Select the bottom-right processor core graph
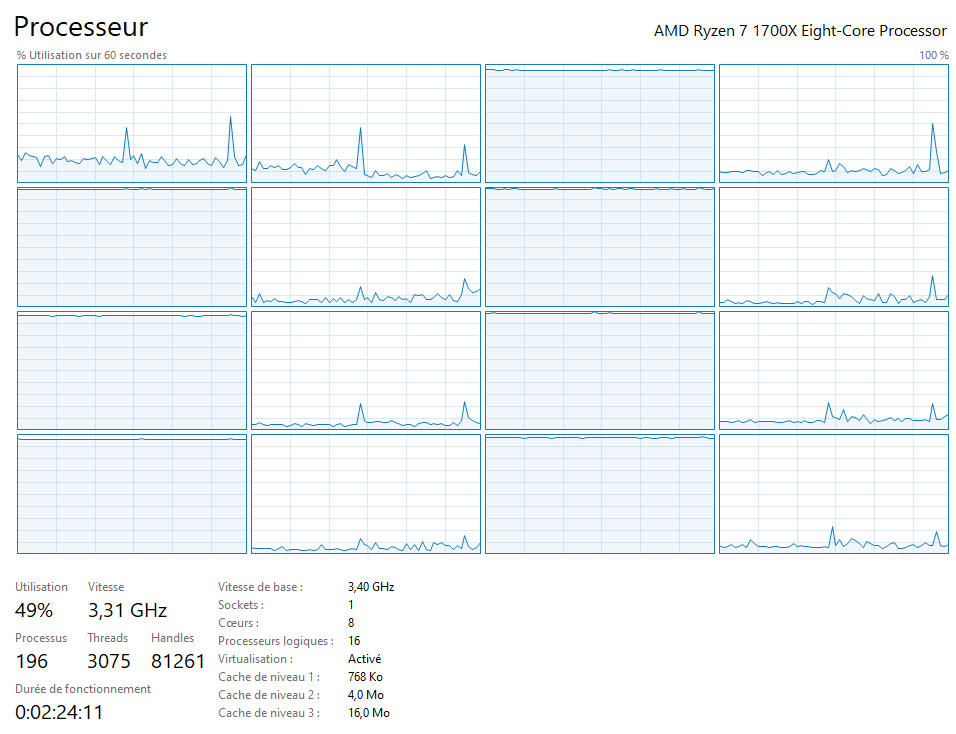956x734 pixels. pyautogui.click(x=834, y=493)
